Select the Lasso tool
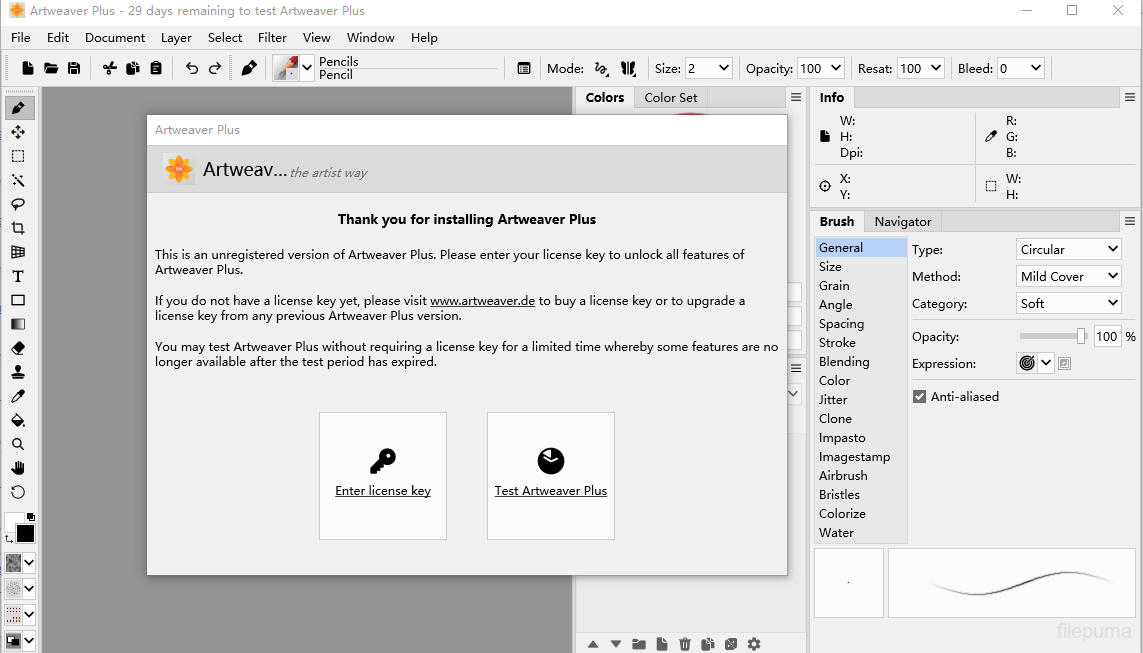 18,204
